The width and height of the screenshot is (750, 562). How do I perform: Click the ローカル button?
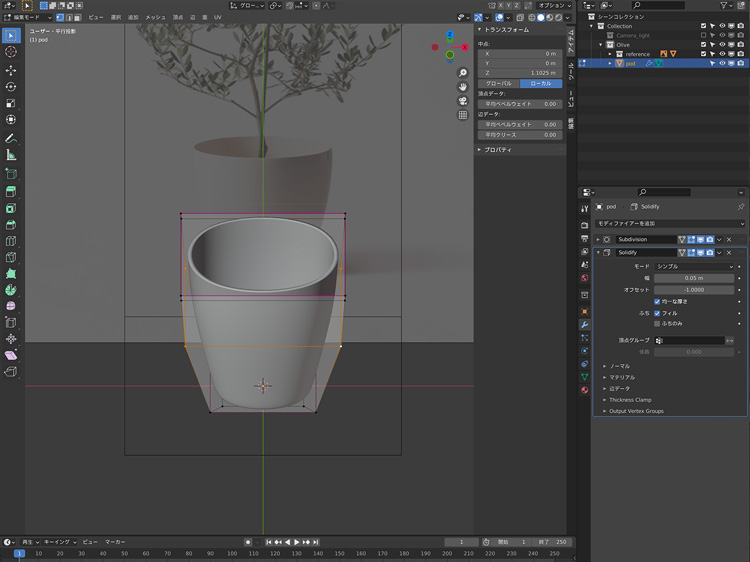point(541,83)
